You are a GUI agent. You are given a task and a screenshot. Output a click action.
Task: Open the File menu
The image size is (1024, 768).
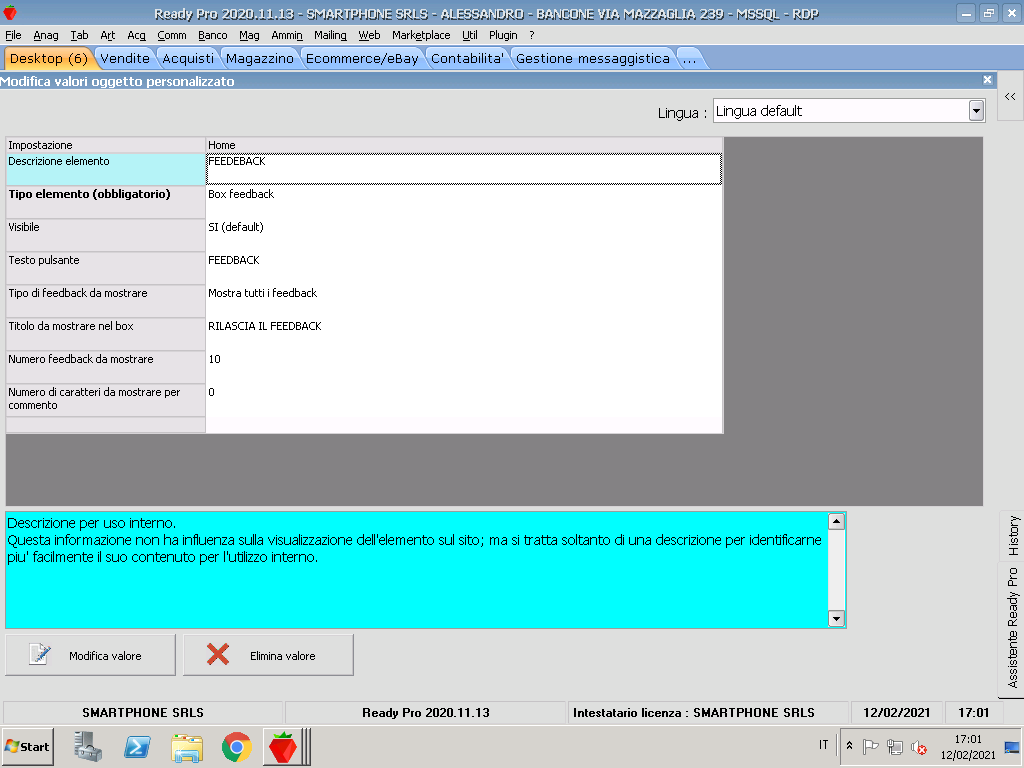coord(13,35)
